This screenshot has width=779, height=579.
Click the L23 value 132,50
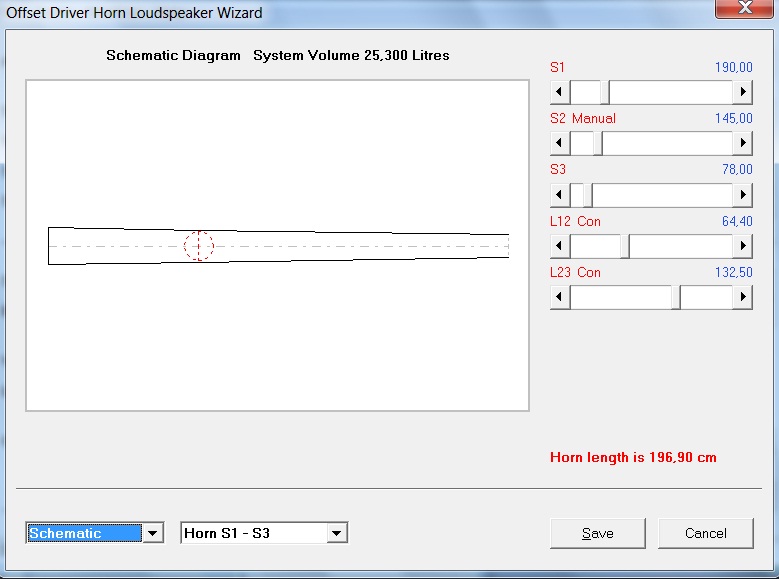[x=734, y=272]
